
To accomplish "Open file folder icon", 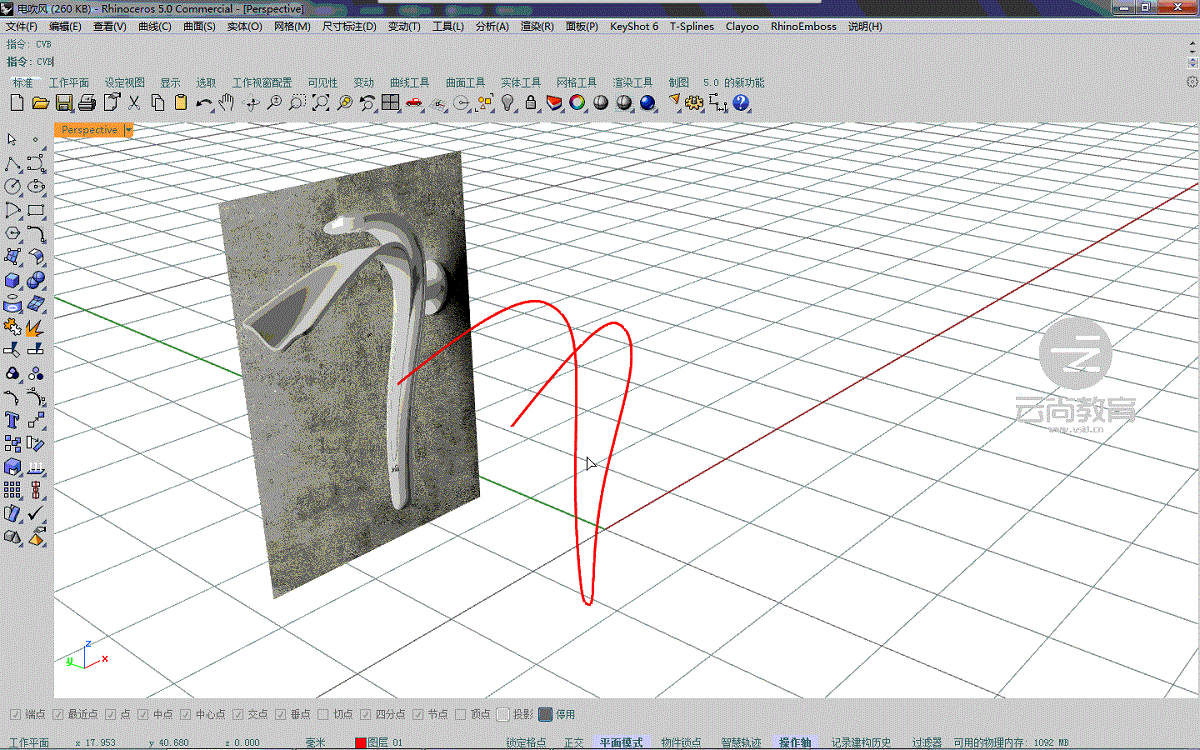I will pos(40,102).
